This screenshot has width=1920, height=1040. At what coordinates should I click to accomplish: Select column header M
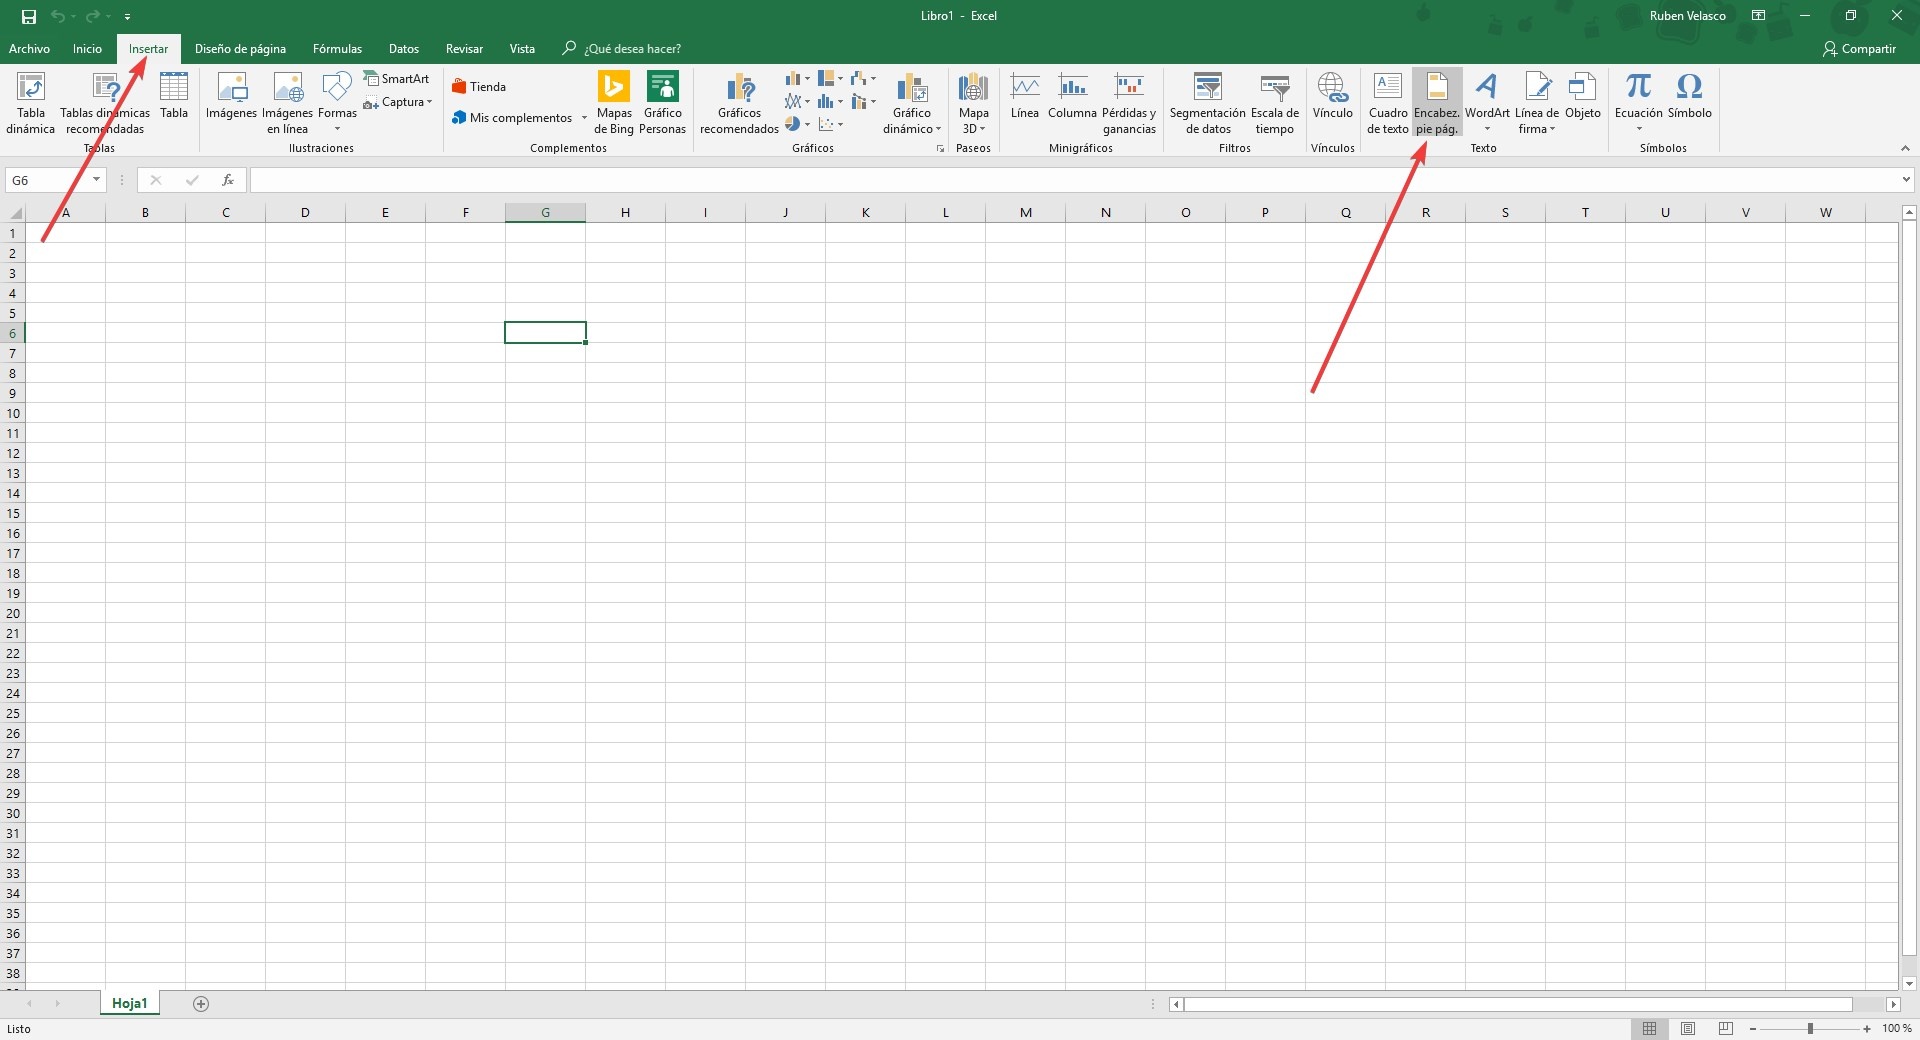1025,212
